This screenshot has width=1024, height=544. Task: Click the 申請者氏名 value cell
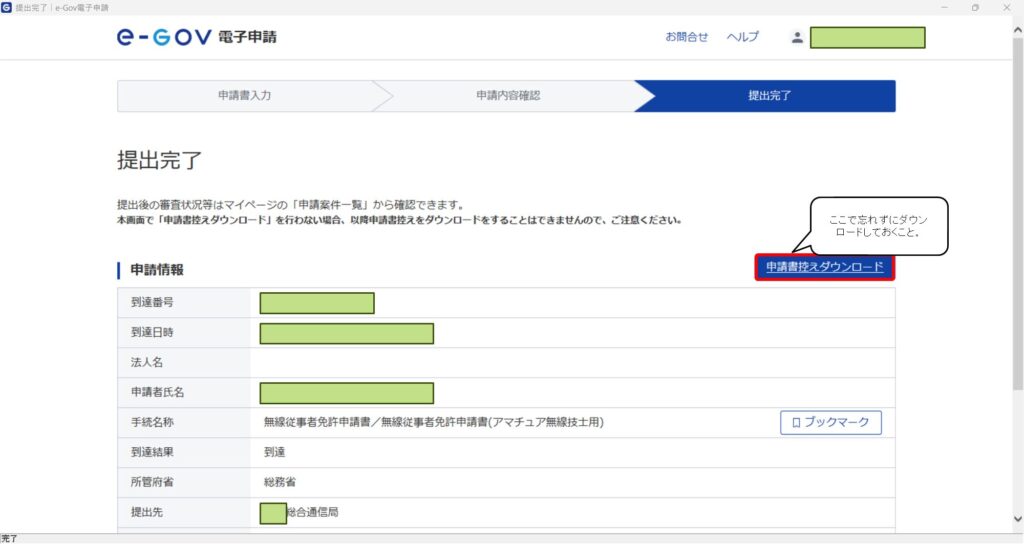(x=346, y=393)
